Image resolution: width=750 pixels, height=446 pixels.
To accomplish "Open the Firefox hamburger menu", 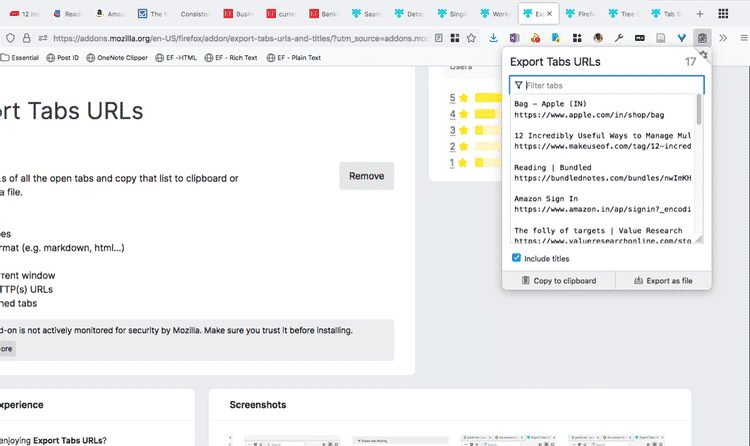I will [x=744, y=38].
